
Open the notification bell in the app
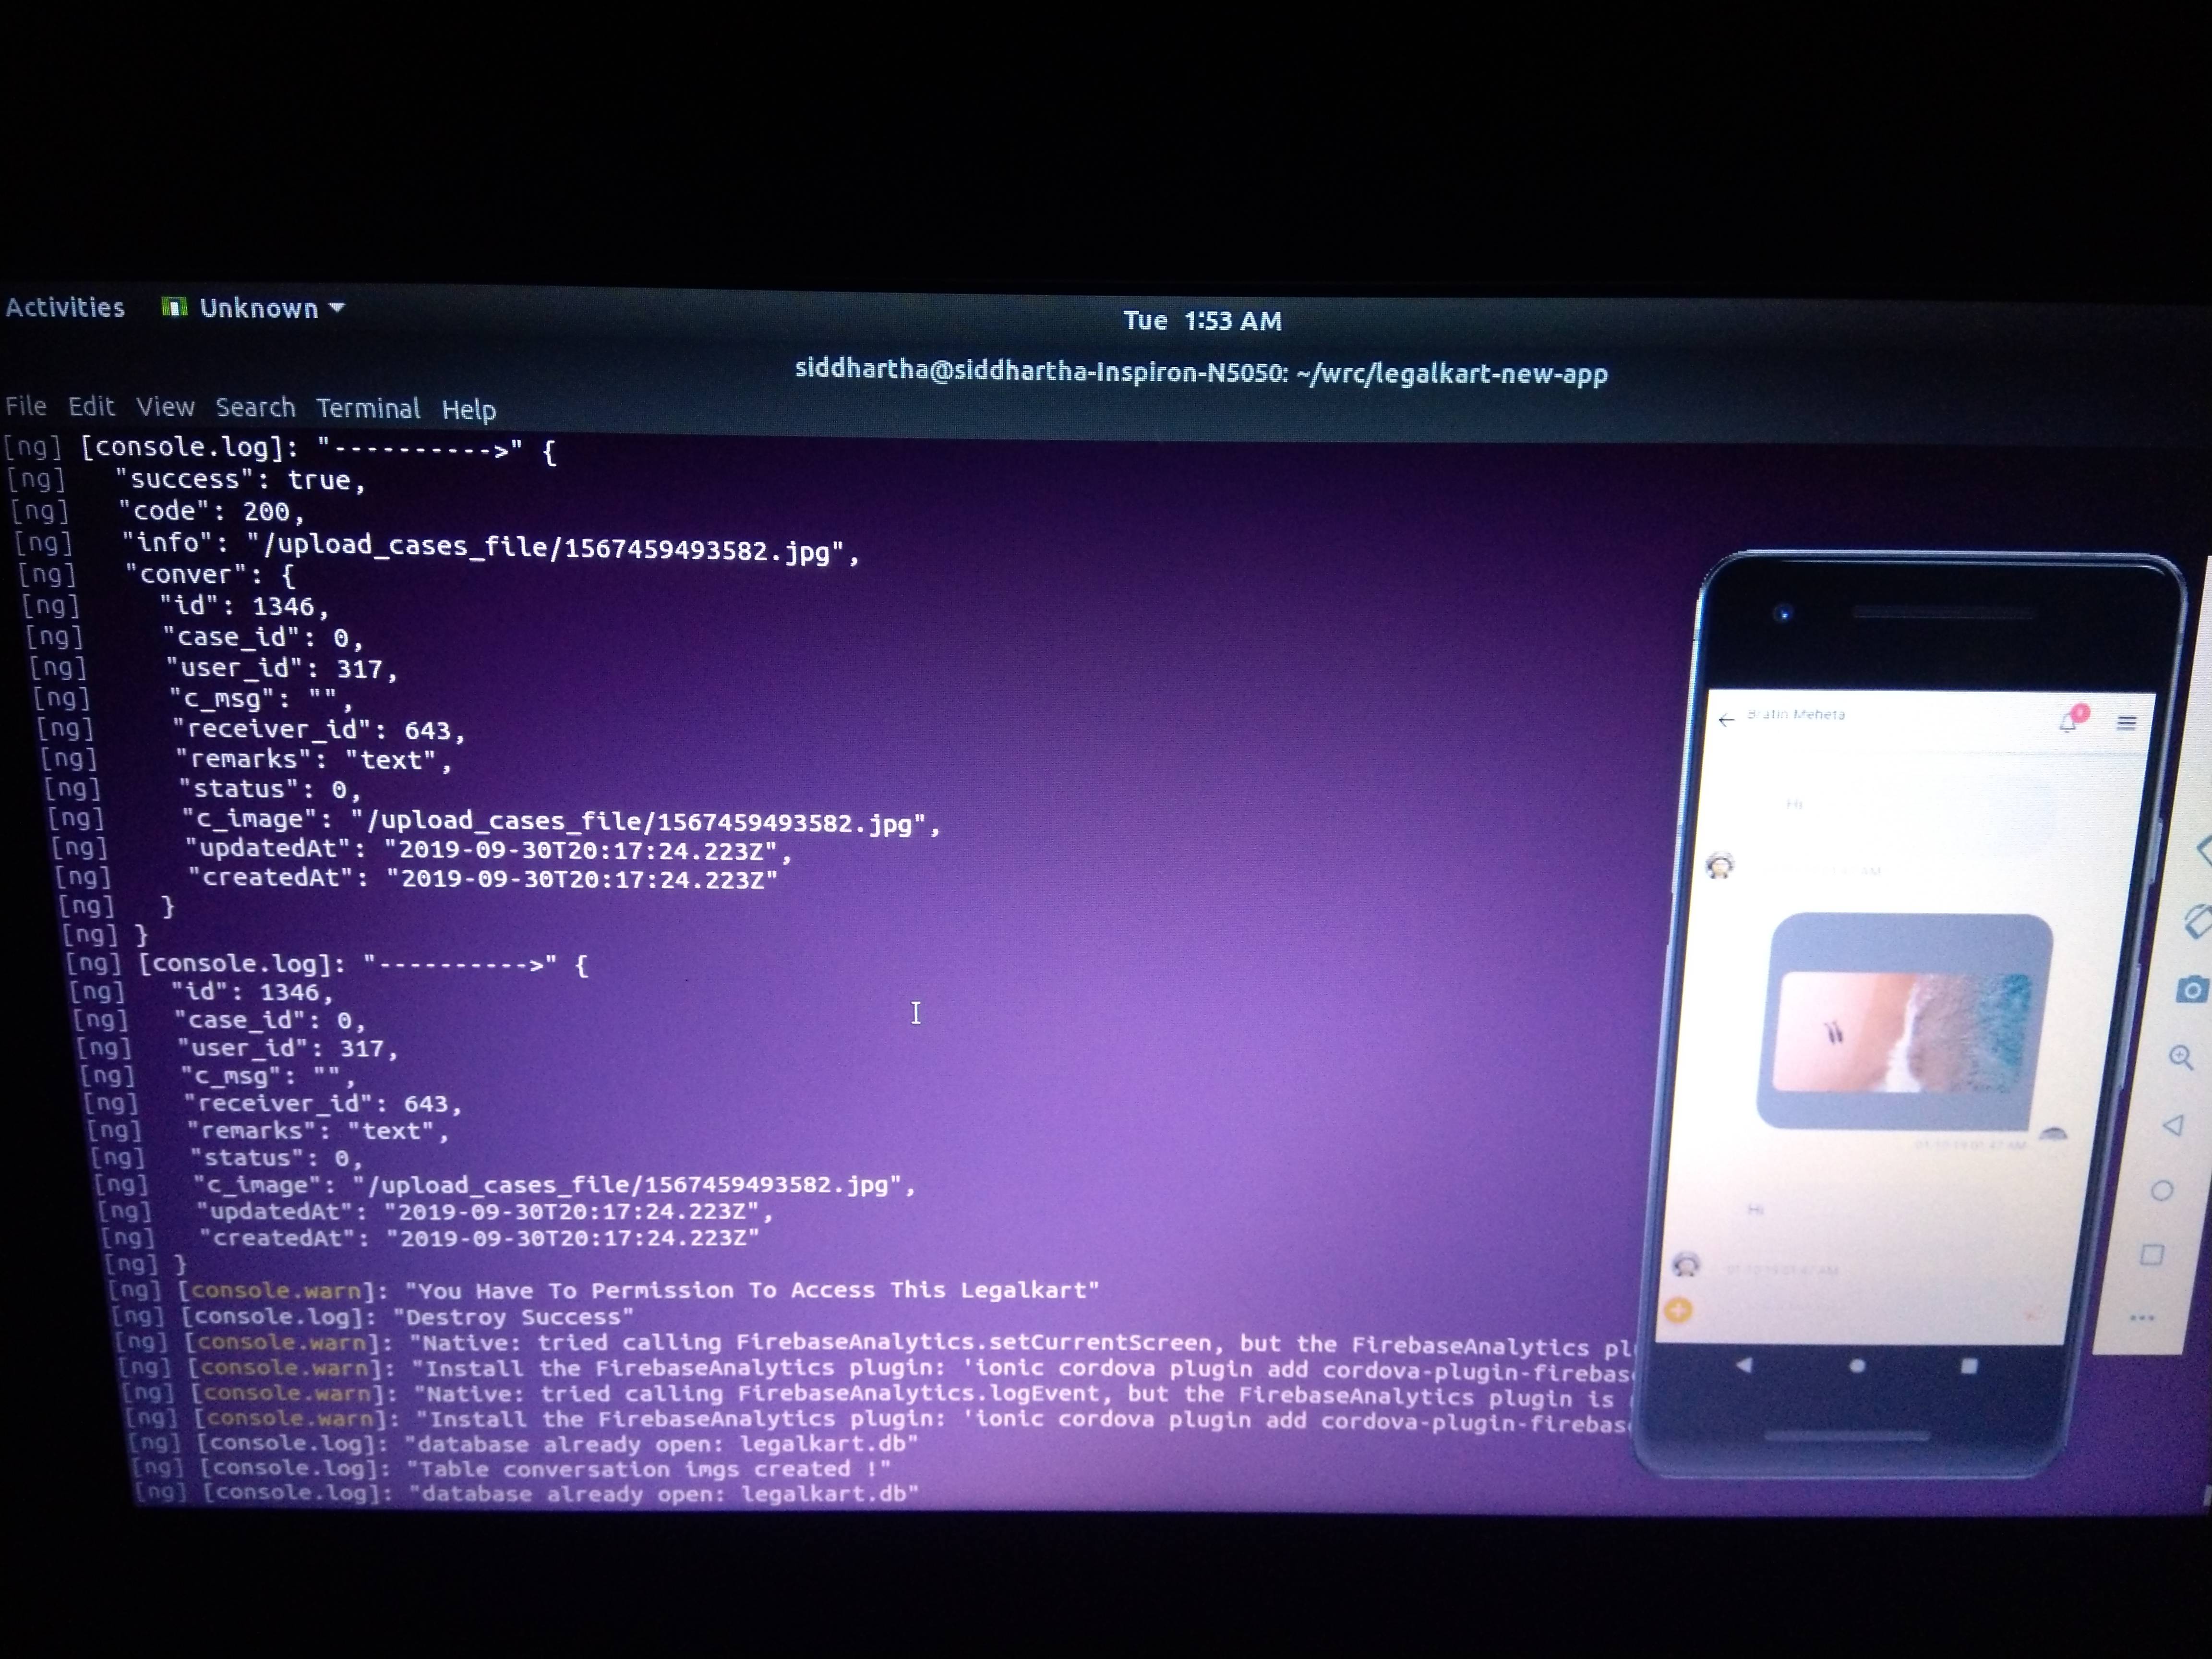[2068, 723]
